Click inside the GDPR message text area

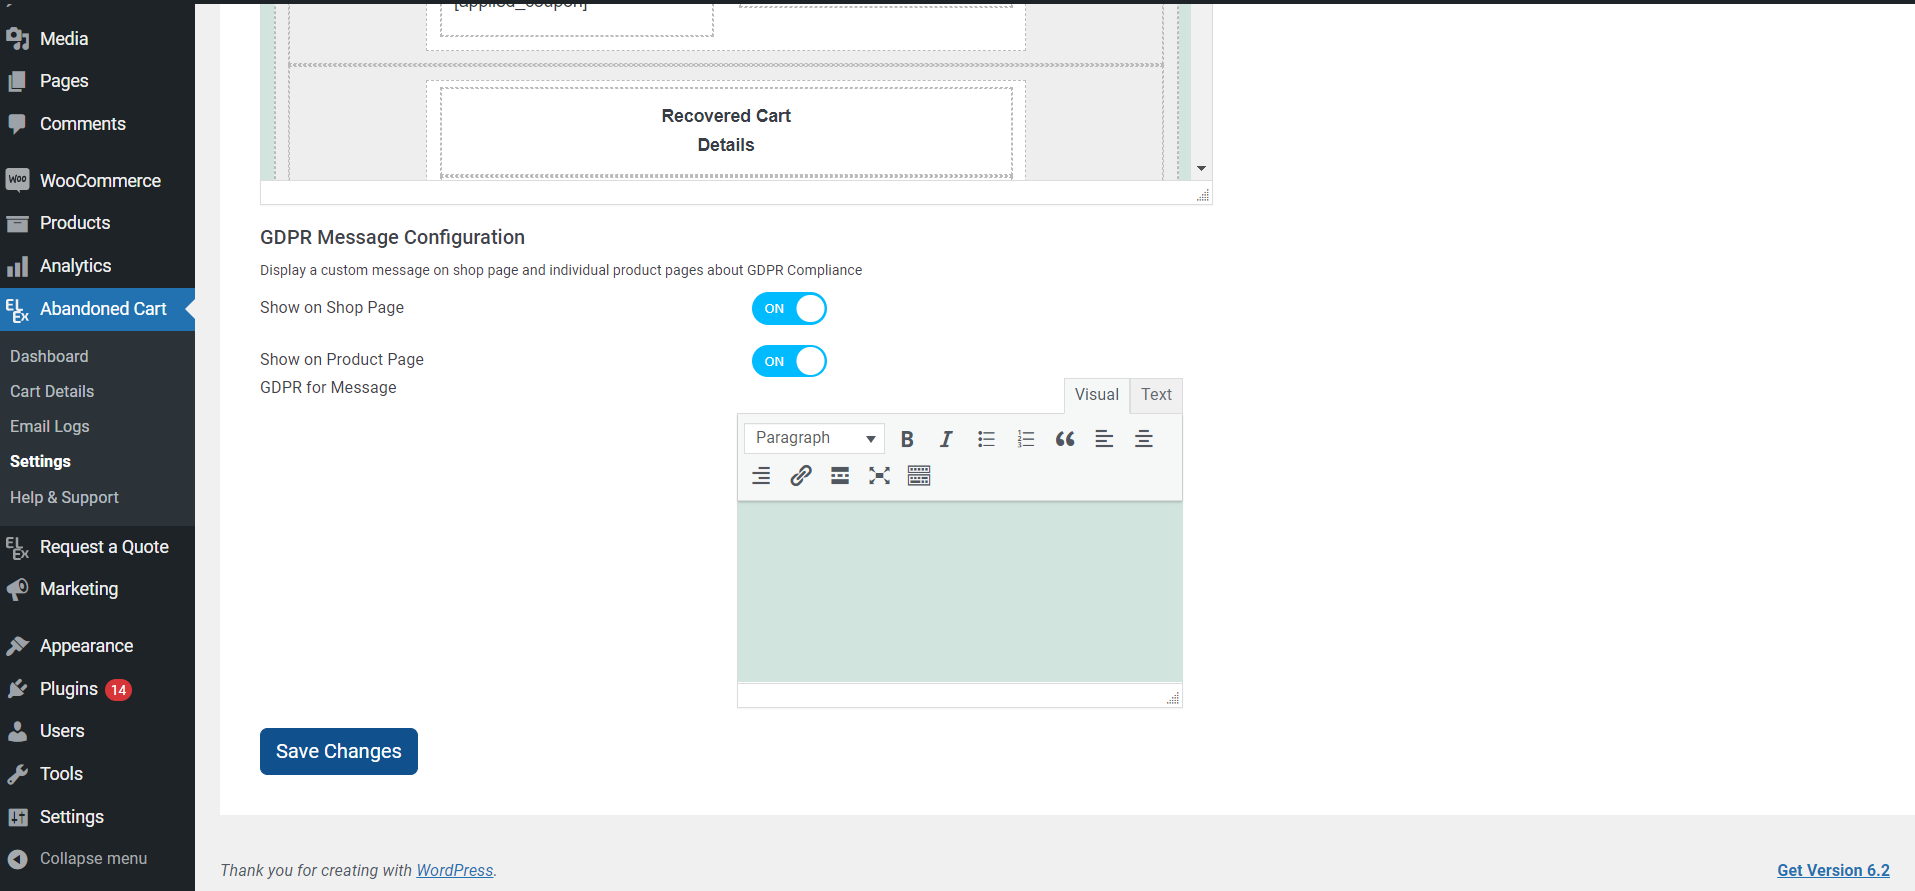[960, 592]
